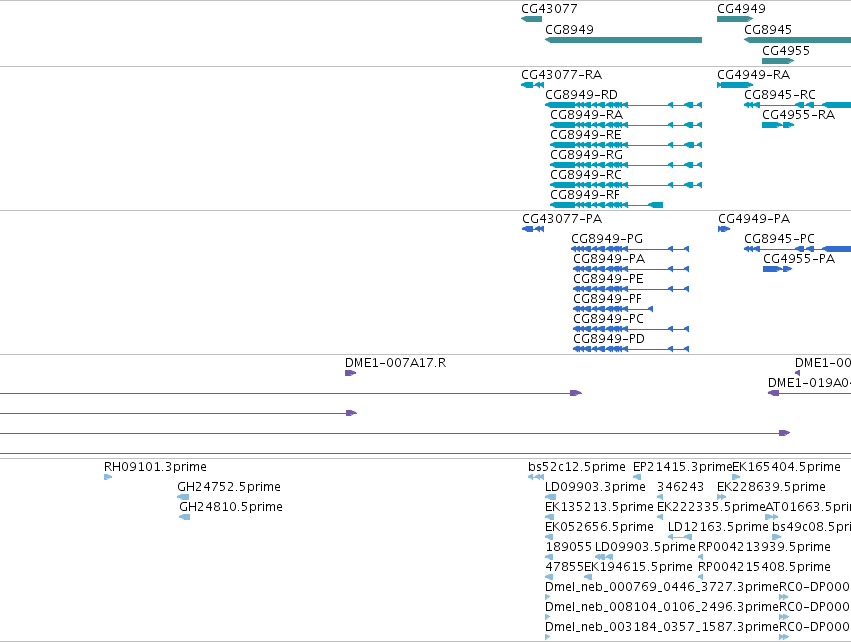Screen dimensions: 851x642
Task: Select the EP21415.3prime EST label
Action: 683,467
